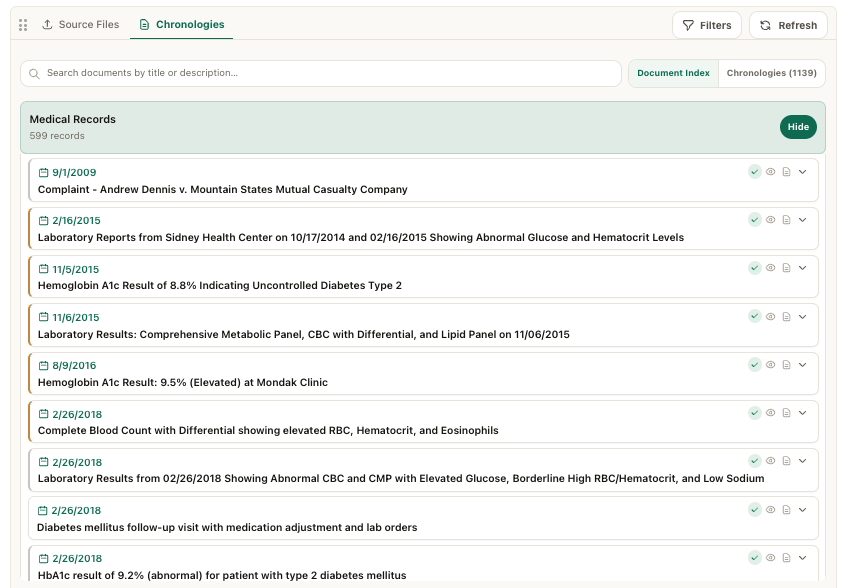This screenshot has width=841, height=588.
Task: Select the 2/16/2015 date label
Action: (x=76, y=220)
